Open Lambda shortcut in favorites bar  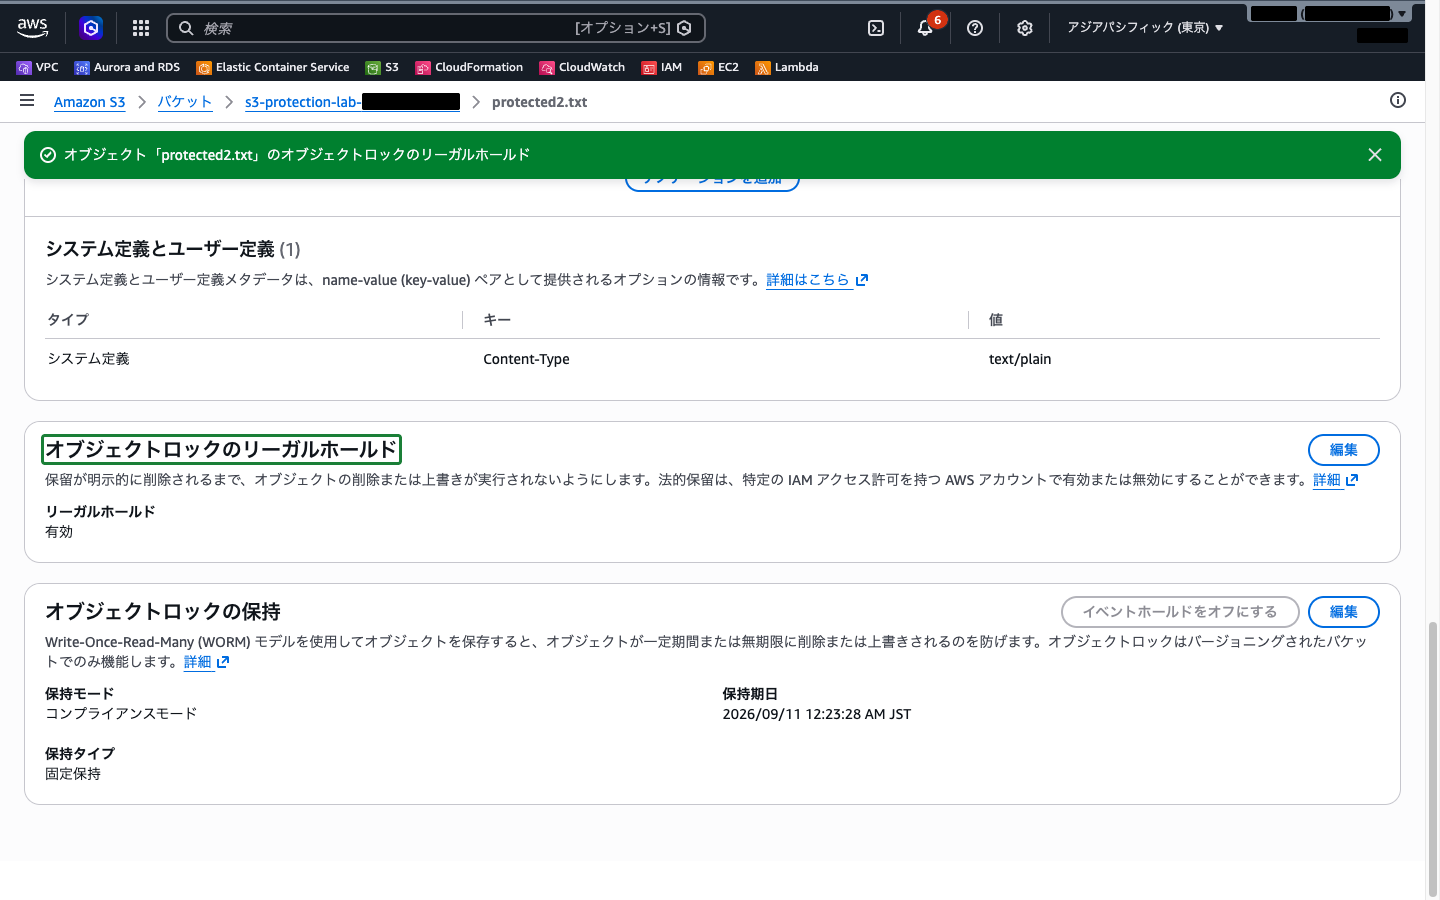pos(787,67)
